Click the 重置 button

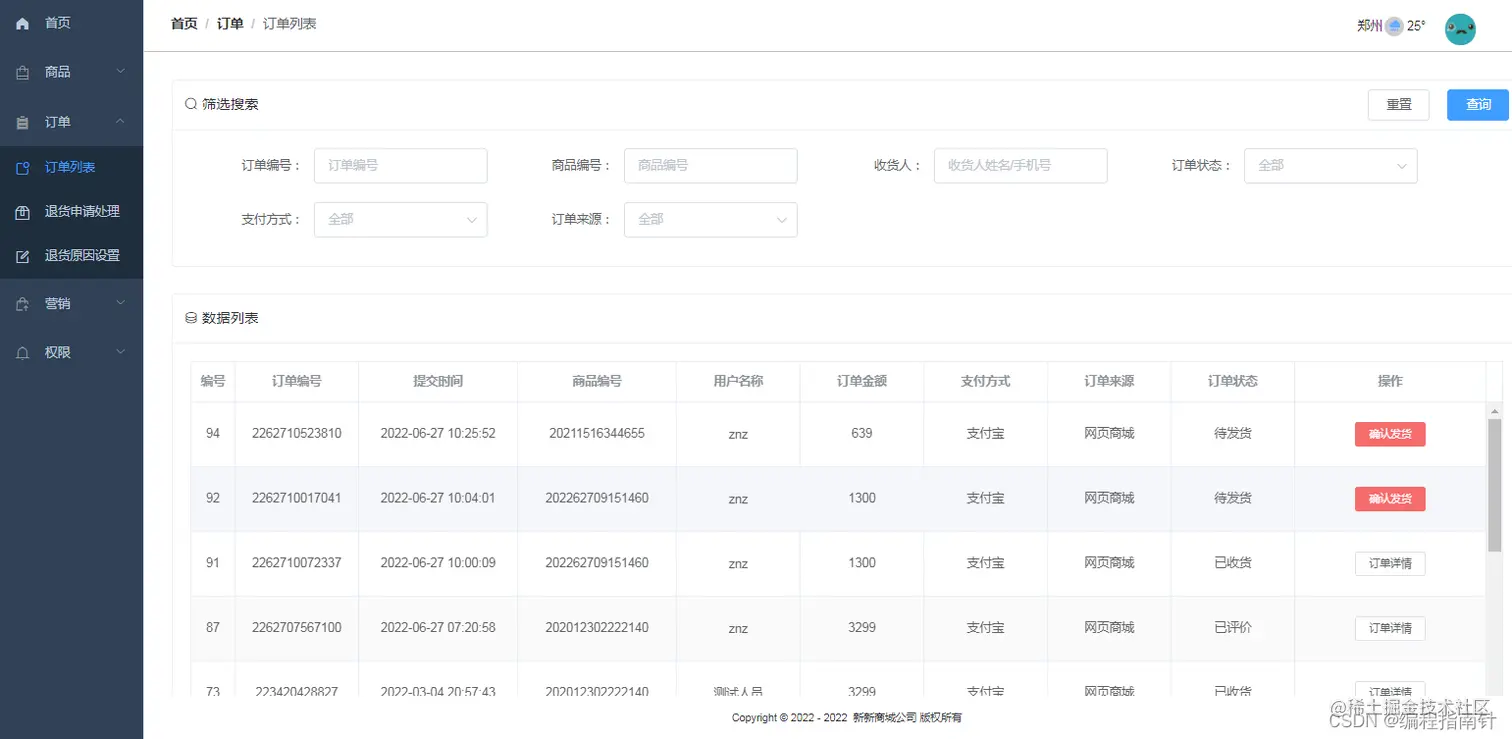(1399, 105)
